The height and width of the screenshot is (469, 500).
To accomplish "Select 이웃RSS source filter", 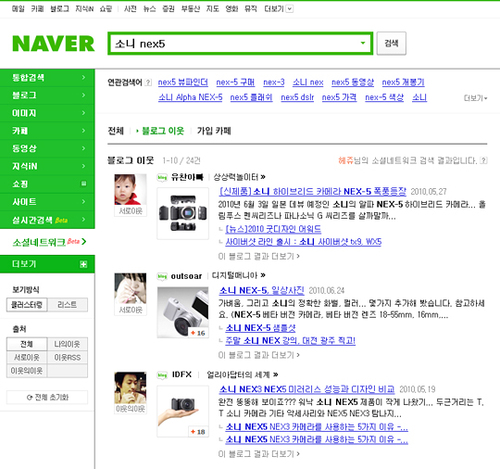I will coord(67,357).
